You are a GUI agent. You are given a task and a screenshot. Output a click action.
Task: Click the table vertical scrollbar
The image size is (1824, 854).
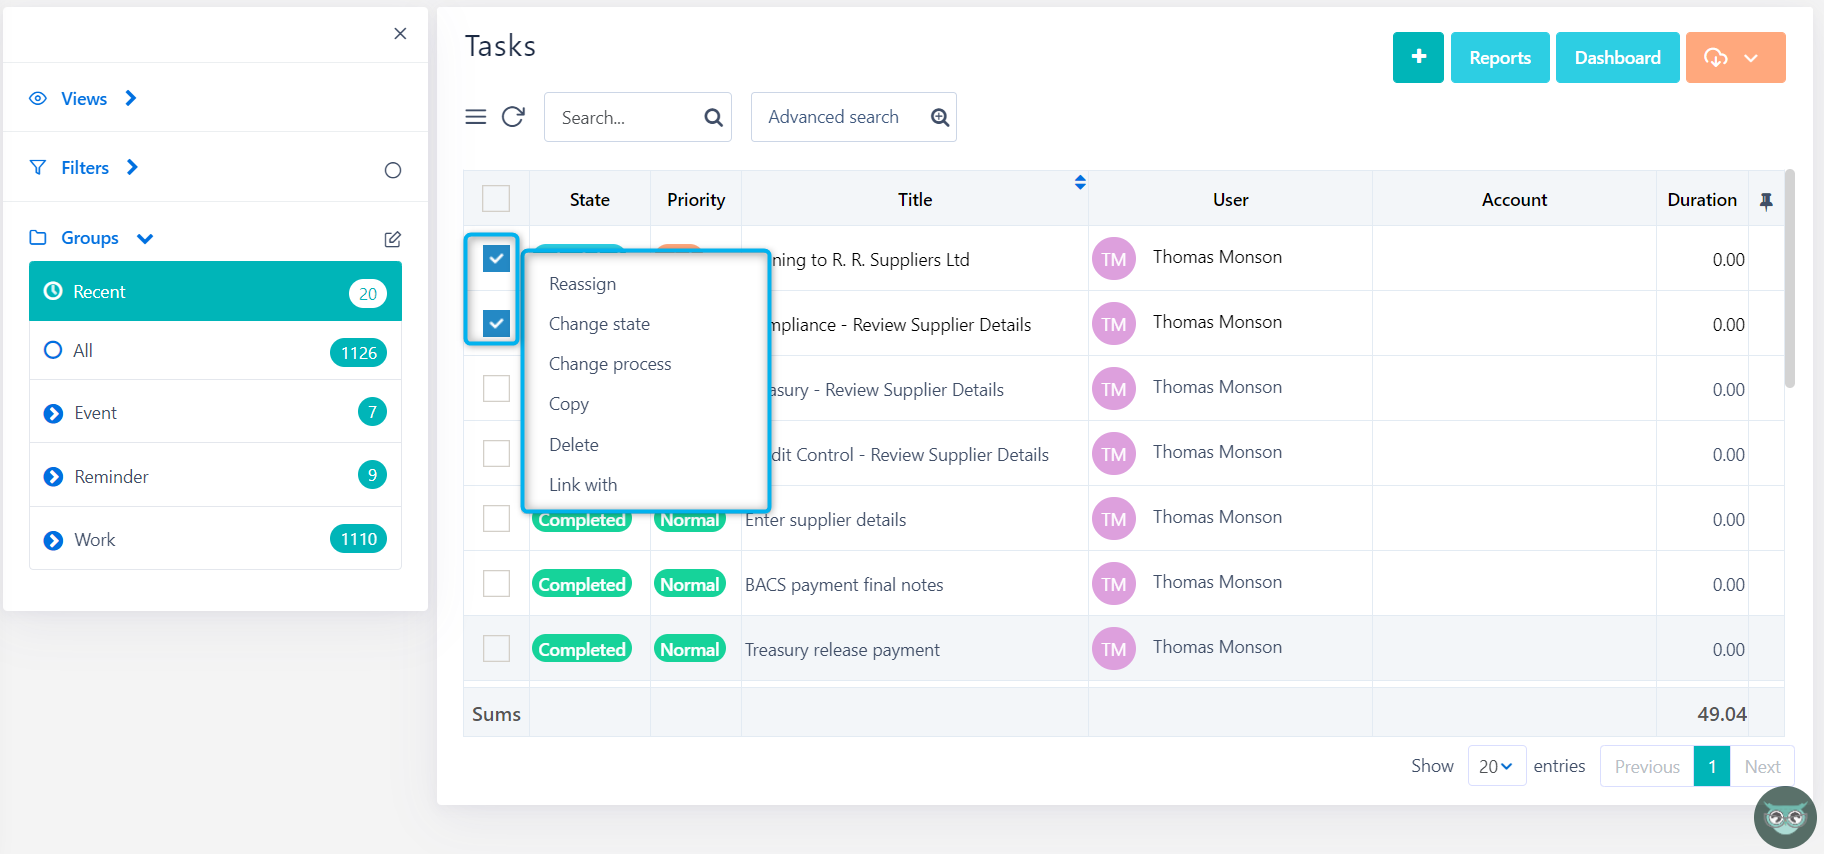pyautogui.click(x=1790, y=279)
